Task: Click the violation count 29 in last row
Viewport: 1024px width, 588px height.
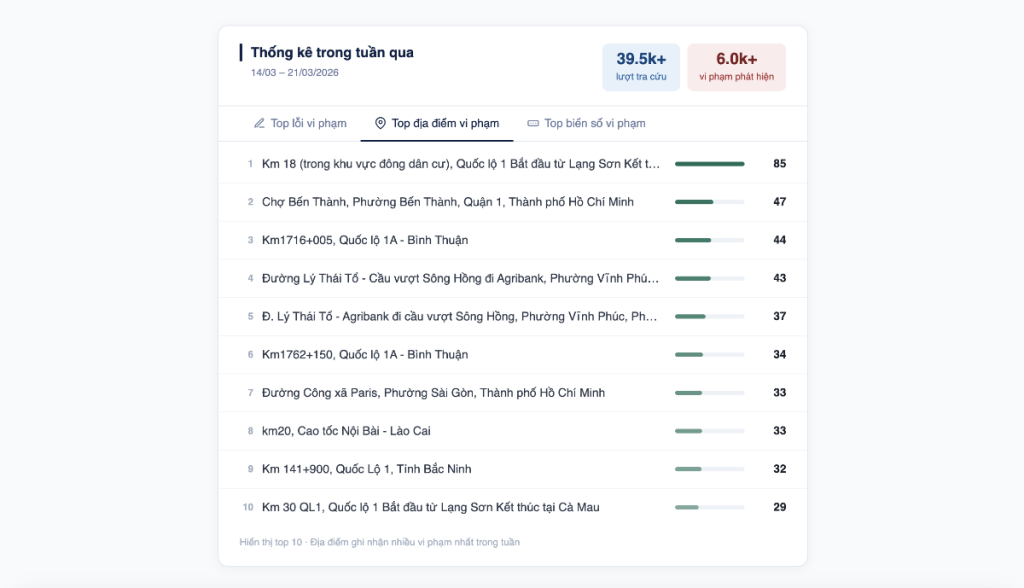Action: [x=779, y=507]
